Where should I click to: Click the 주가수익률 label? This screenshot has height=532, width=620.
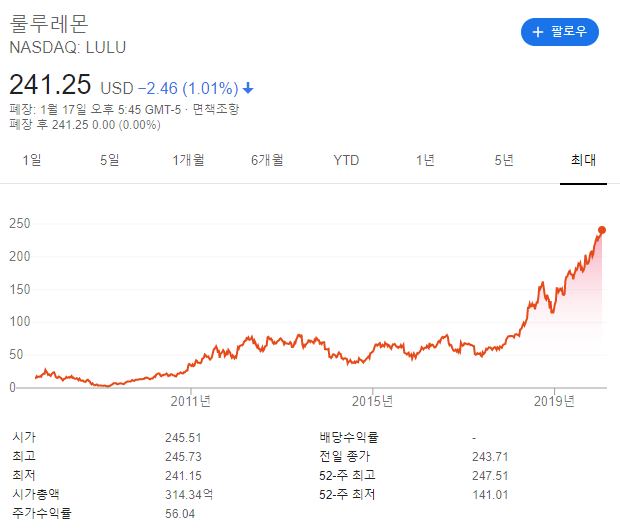tap(42, 513)
